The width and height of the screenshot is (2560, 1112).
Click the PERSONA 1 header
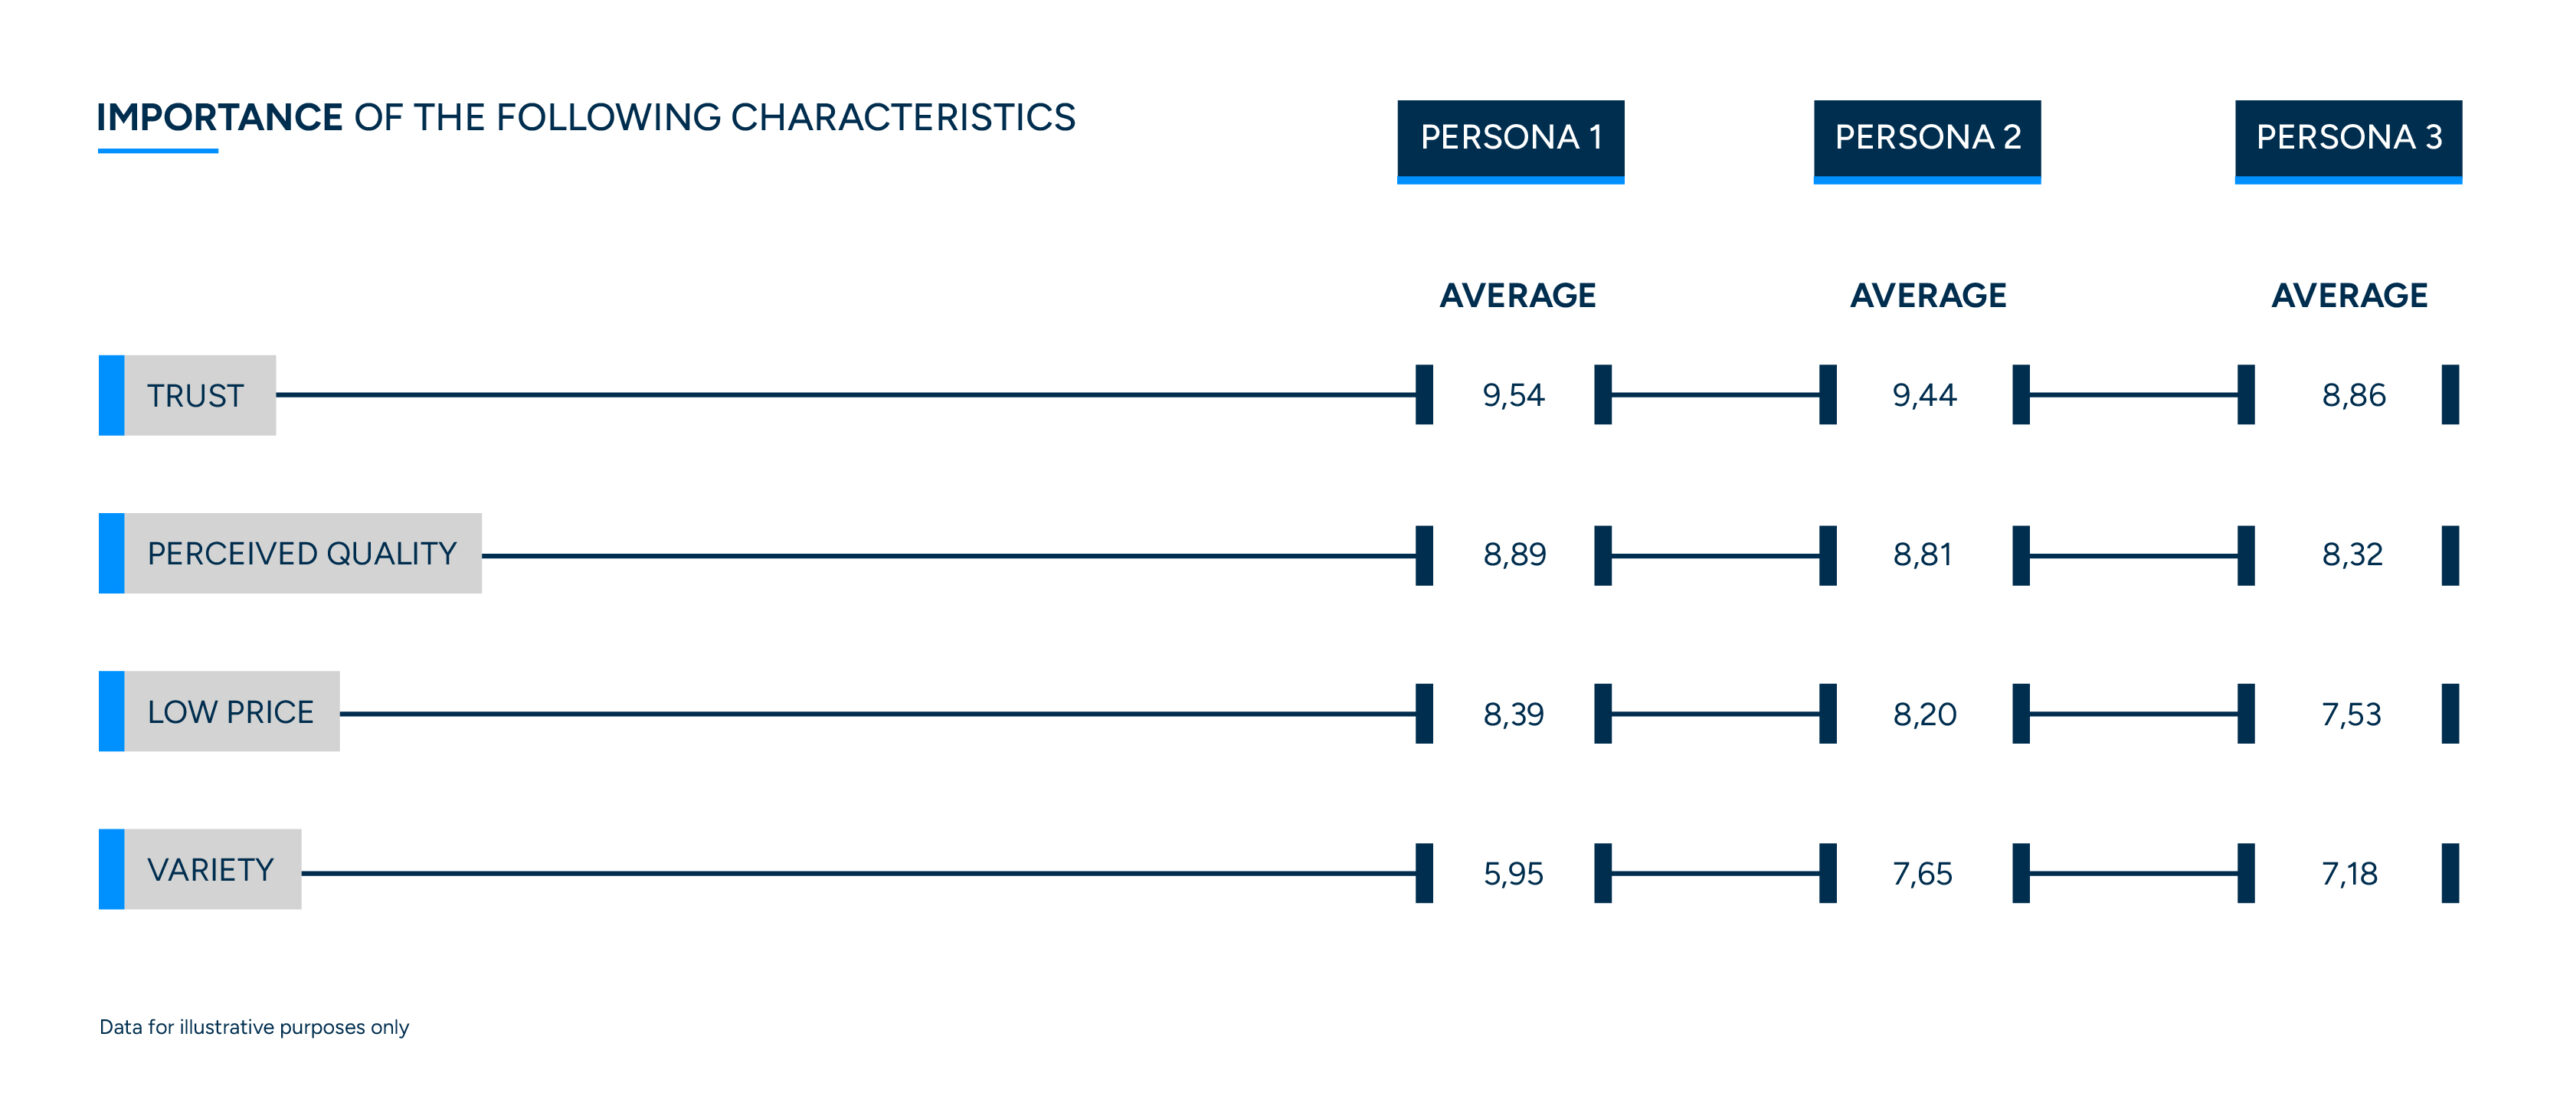1510,138
